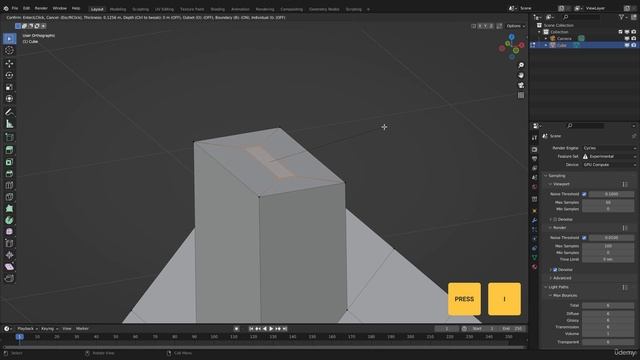Select the Scale tool
Screen dimensions: 640x360
point(9,87)
